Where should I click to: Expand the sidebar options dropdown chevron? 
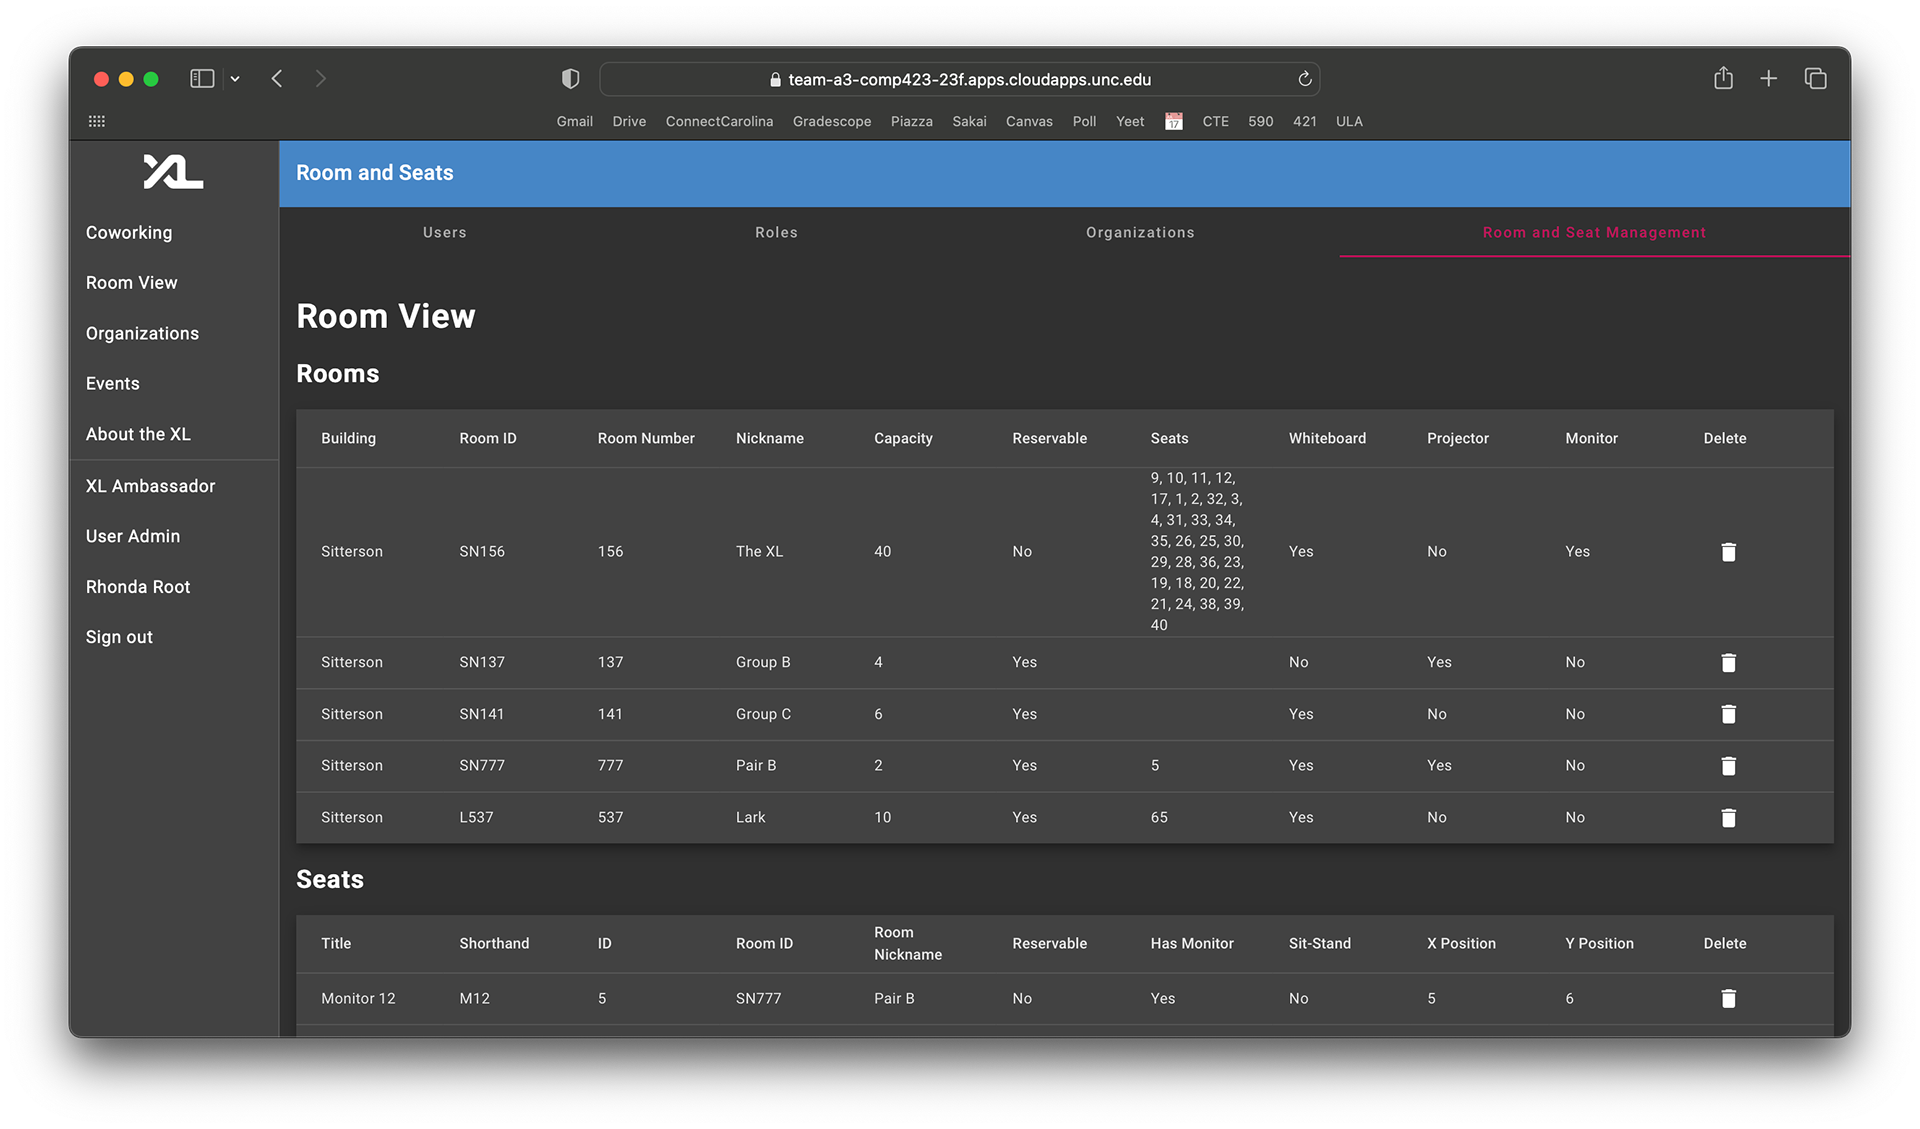pos(235,79)
